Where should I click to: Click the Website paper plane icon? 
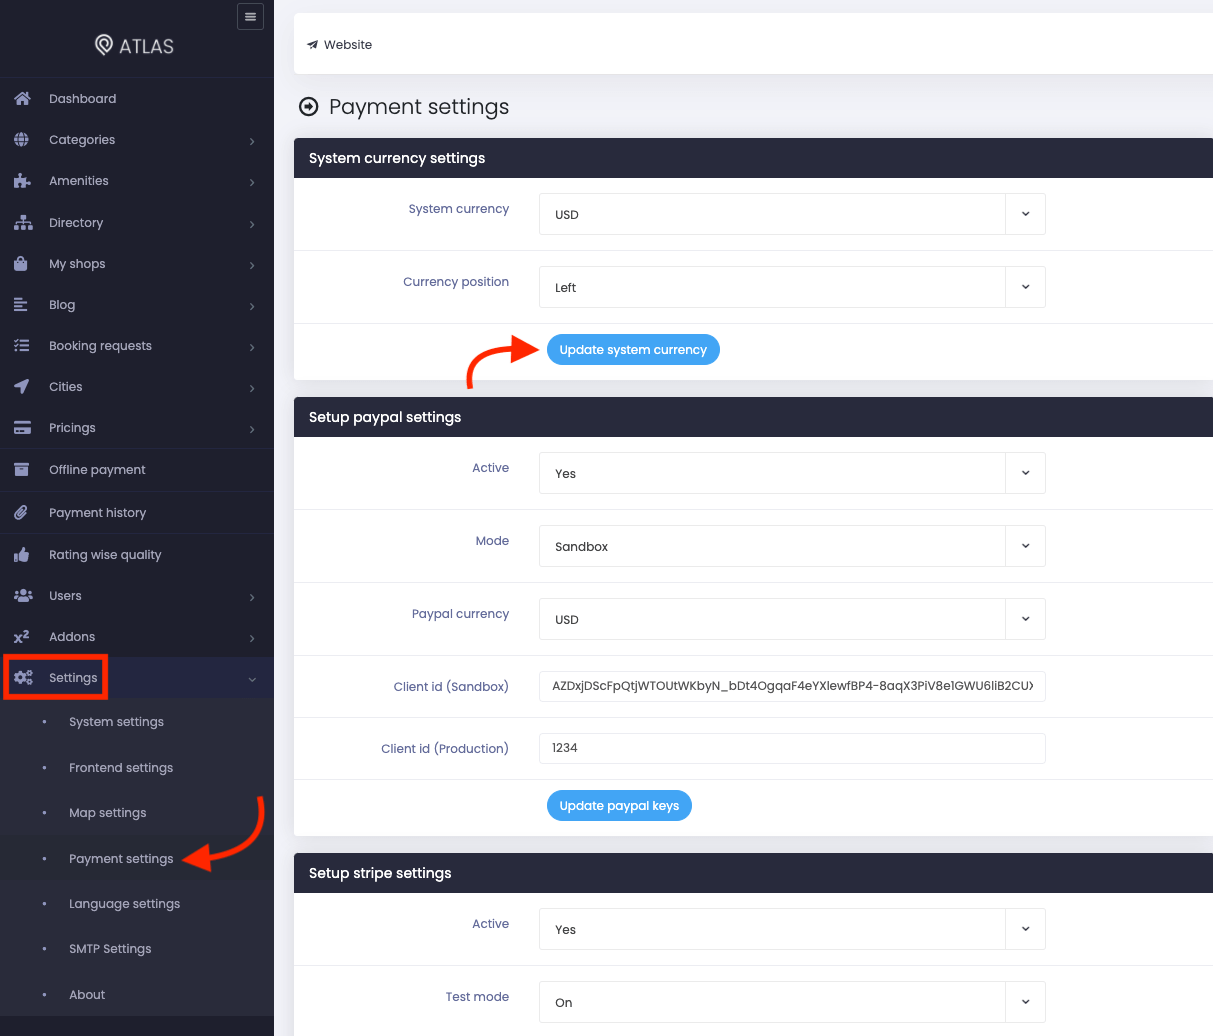click(x=313, y=45)
